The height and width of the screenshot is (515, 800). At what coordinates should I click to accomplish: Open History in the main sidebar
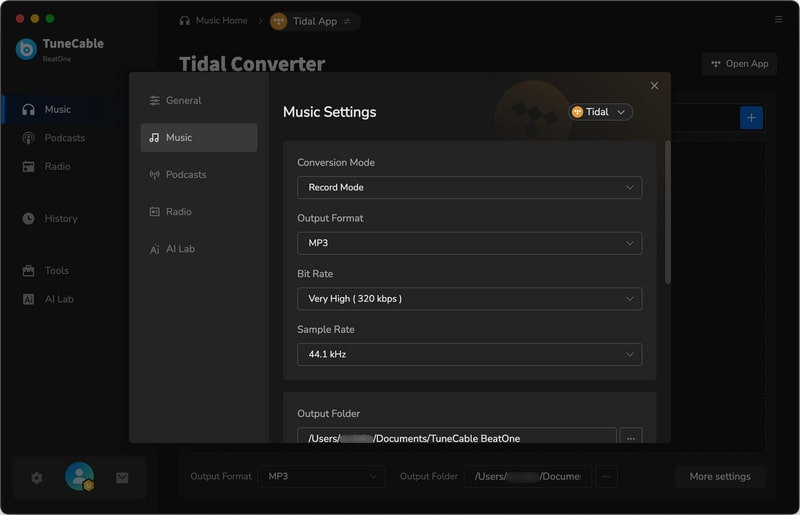click(x=64, y=218)
